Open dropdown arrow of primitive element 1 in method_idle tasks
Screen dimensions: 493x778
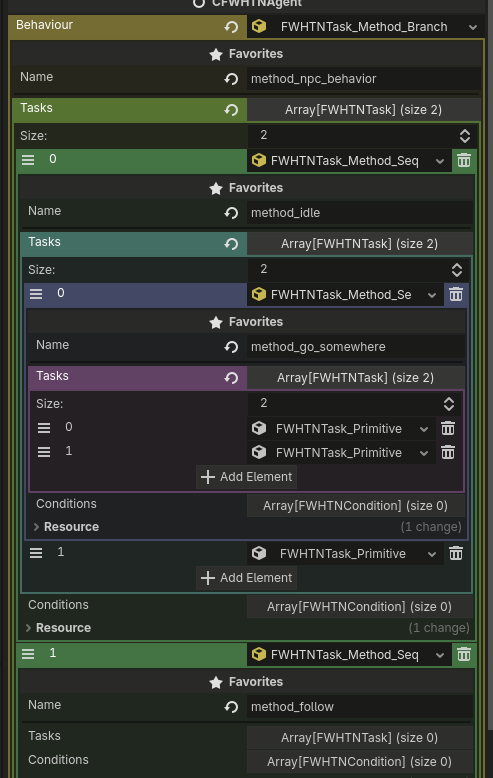point(431,554)
